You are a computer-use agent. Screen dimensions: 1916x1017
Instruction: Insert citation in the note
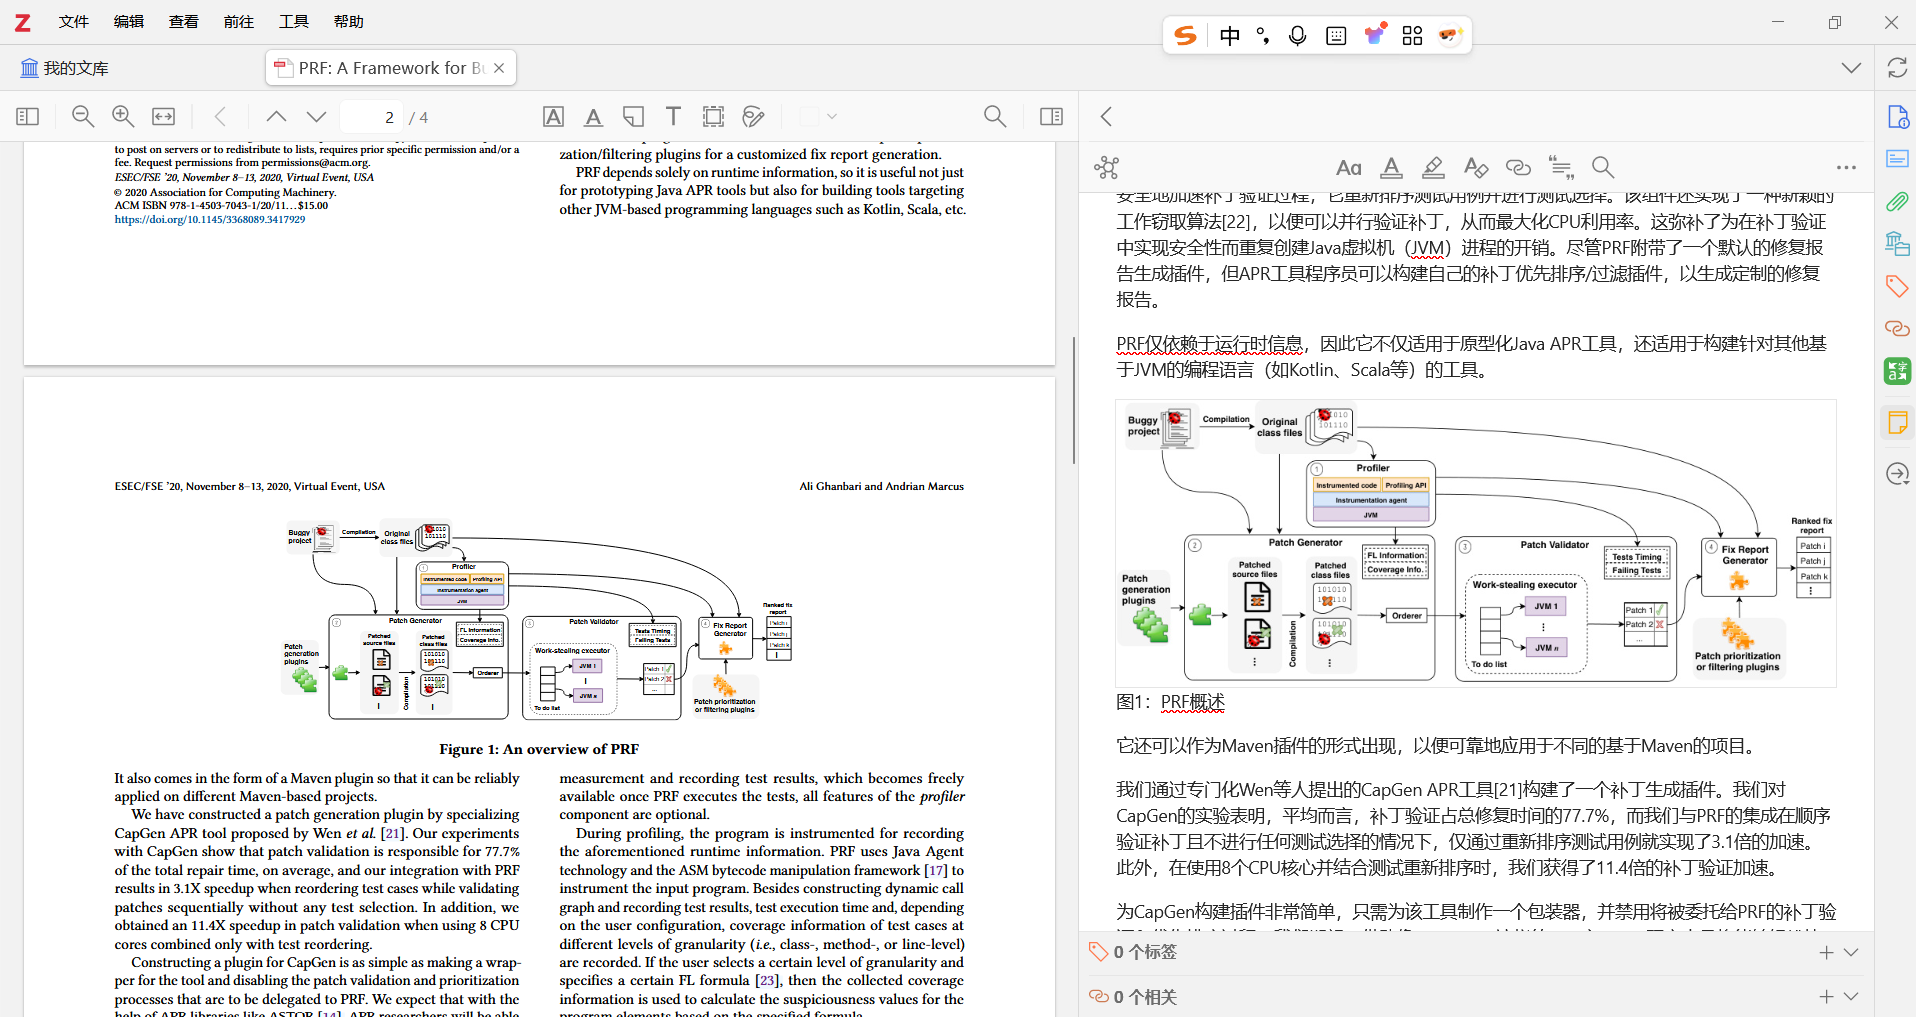click(1560, 168)
